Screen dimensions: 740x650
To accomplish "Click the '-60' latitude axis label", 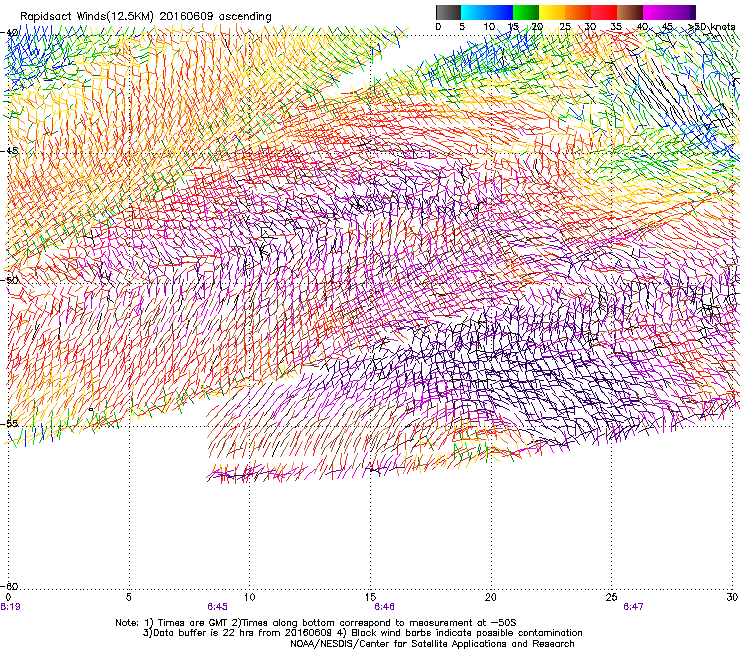I will 10,586.
